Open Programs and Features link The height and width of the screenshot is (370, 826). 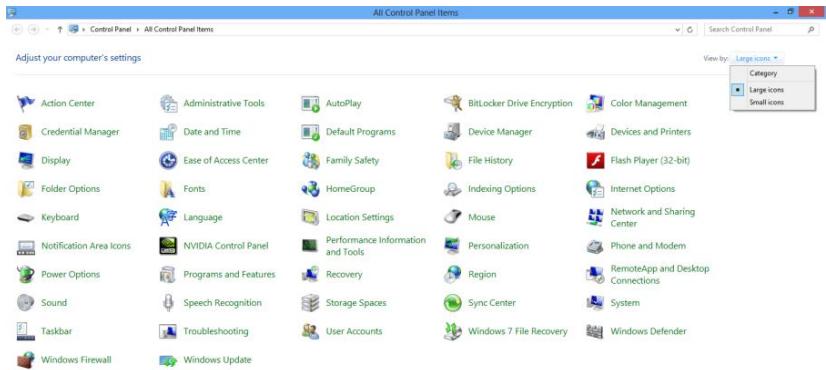[x=229, y=274]
